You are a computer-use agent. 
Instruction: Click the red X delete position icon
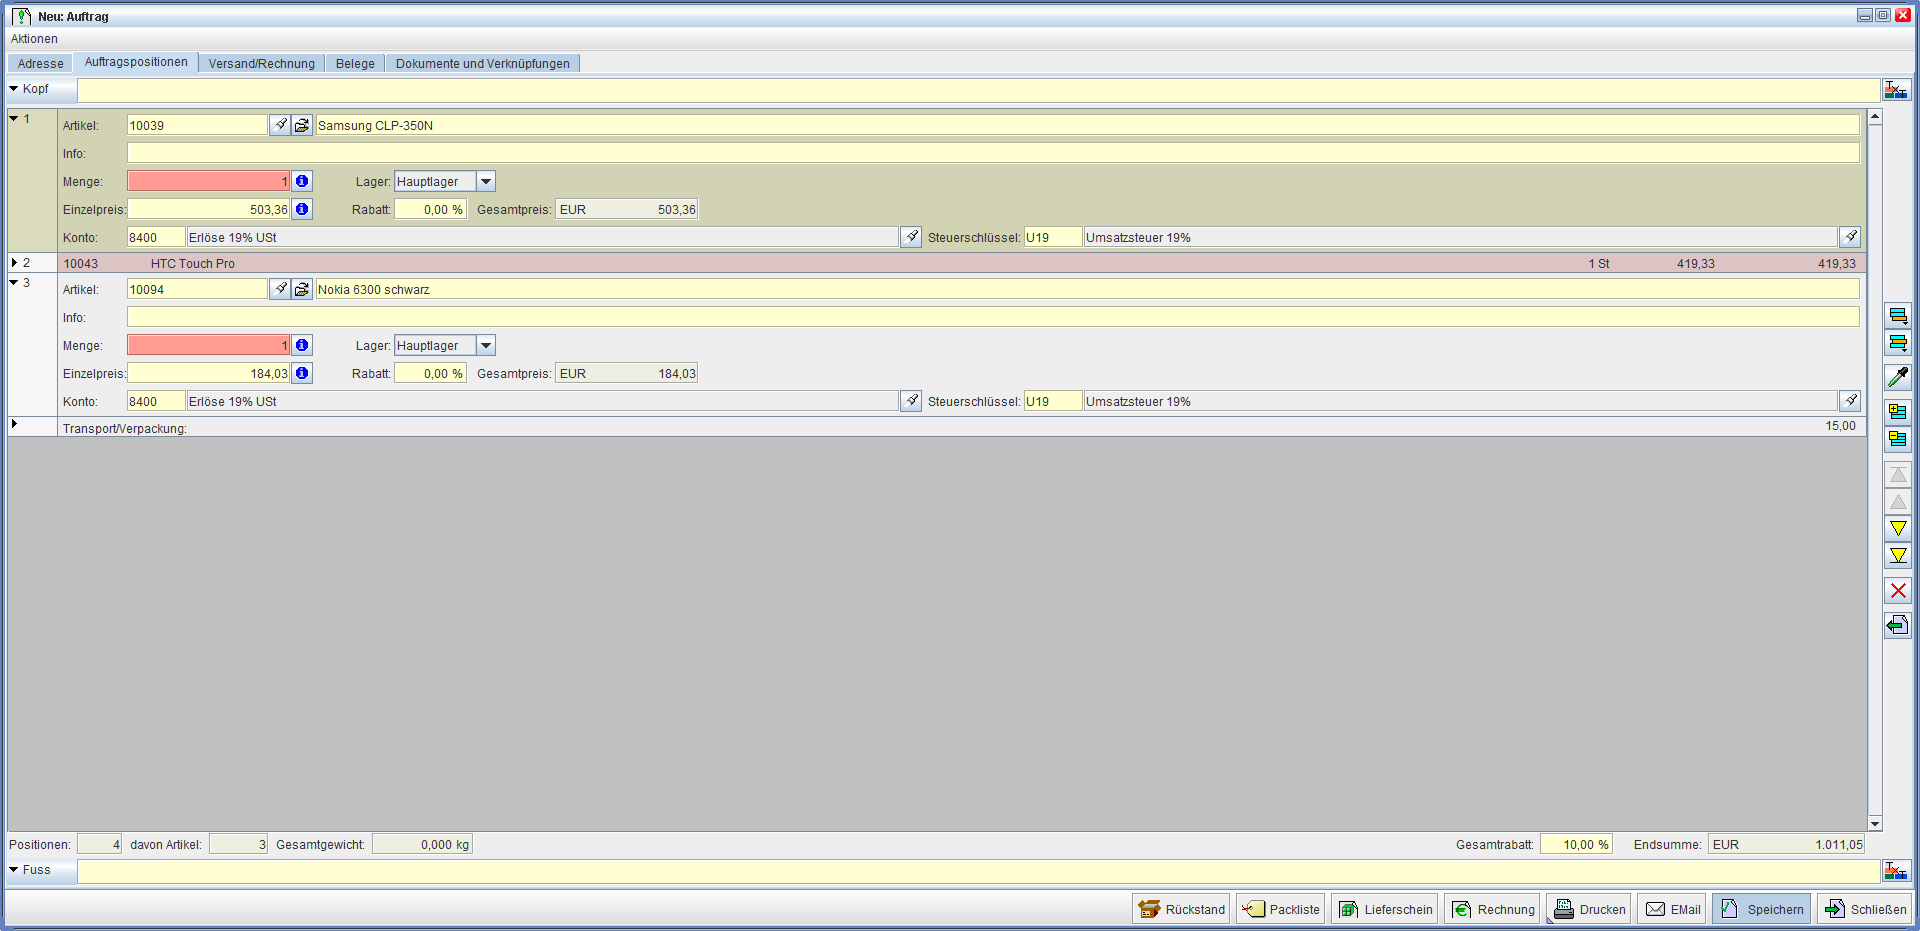pos(1897,591)
